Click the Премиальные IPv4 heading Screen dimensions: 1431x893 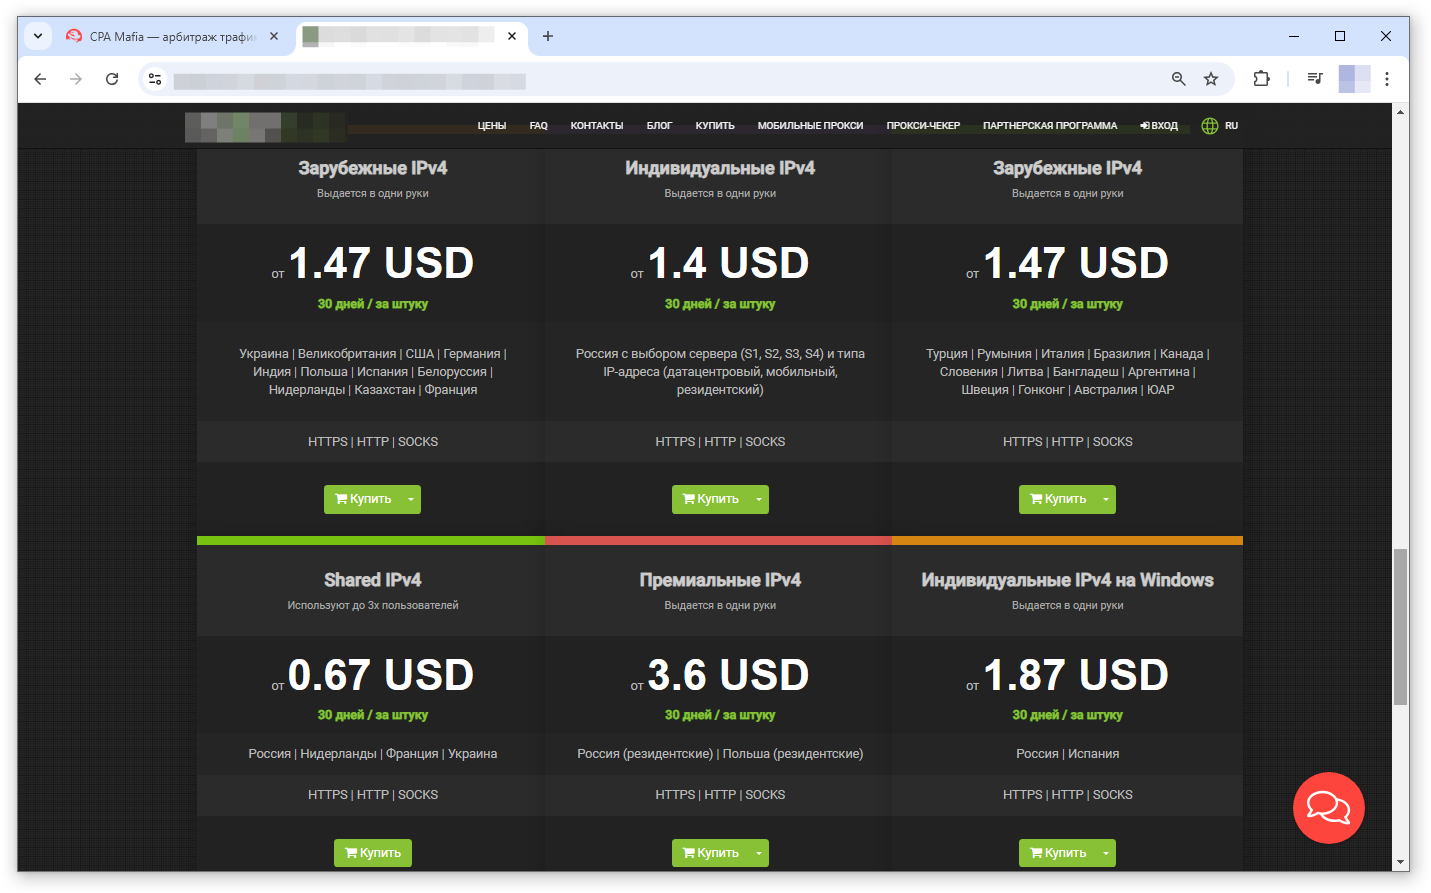click(x=720, y=580)
